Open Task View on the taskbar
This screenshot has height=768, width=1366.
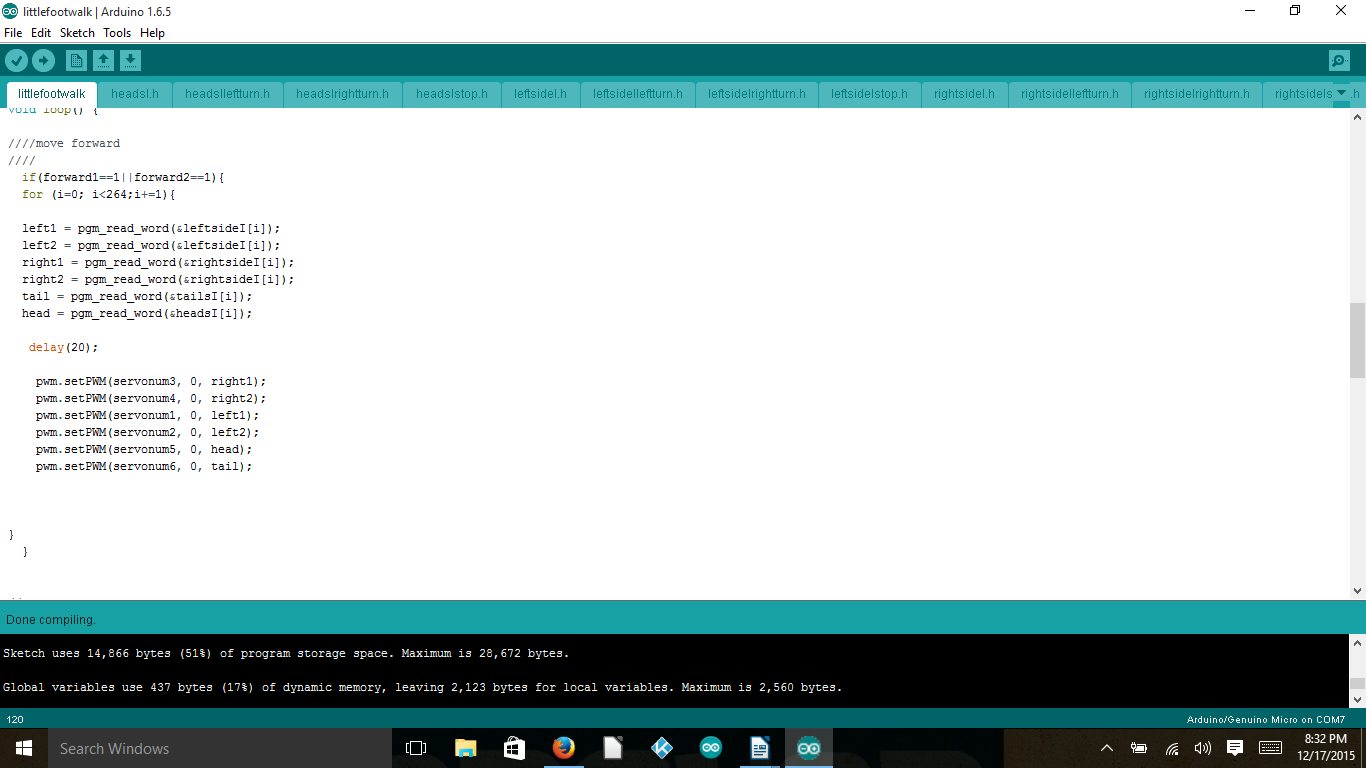coord(416,748)
